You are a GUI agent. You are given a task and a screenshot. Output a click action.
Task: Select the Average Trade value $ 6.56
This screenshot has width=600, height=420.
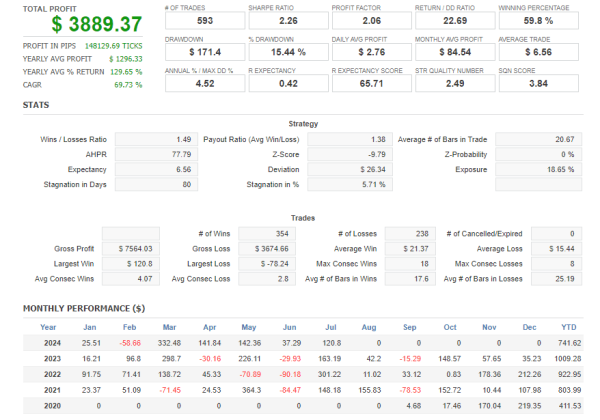tap(538, 52)
